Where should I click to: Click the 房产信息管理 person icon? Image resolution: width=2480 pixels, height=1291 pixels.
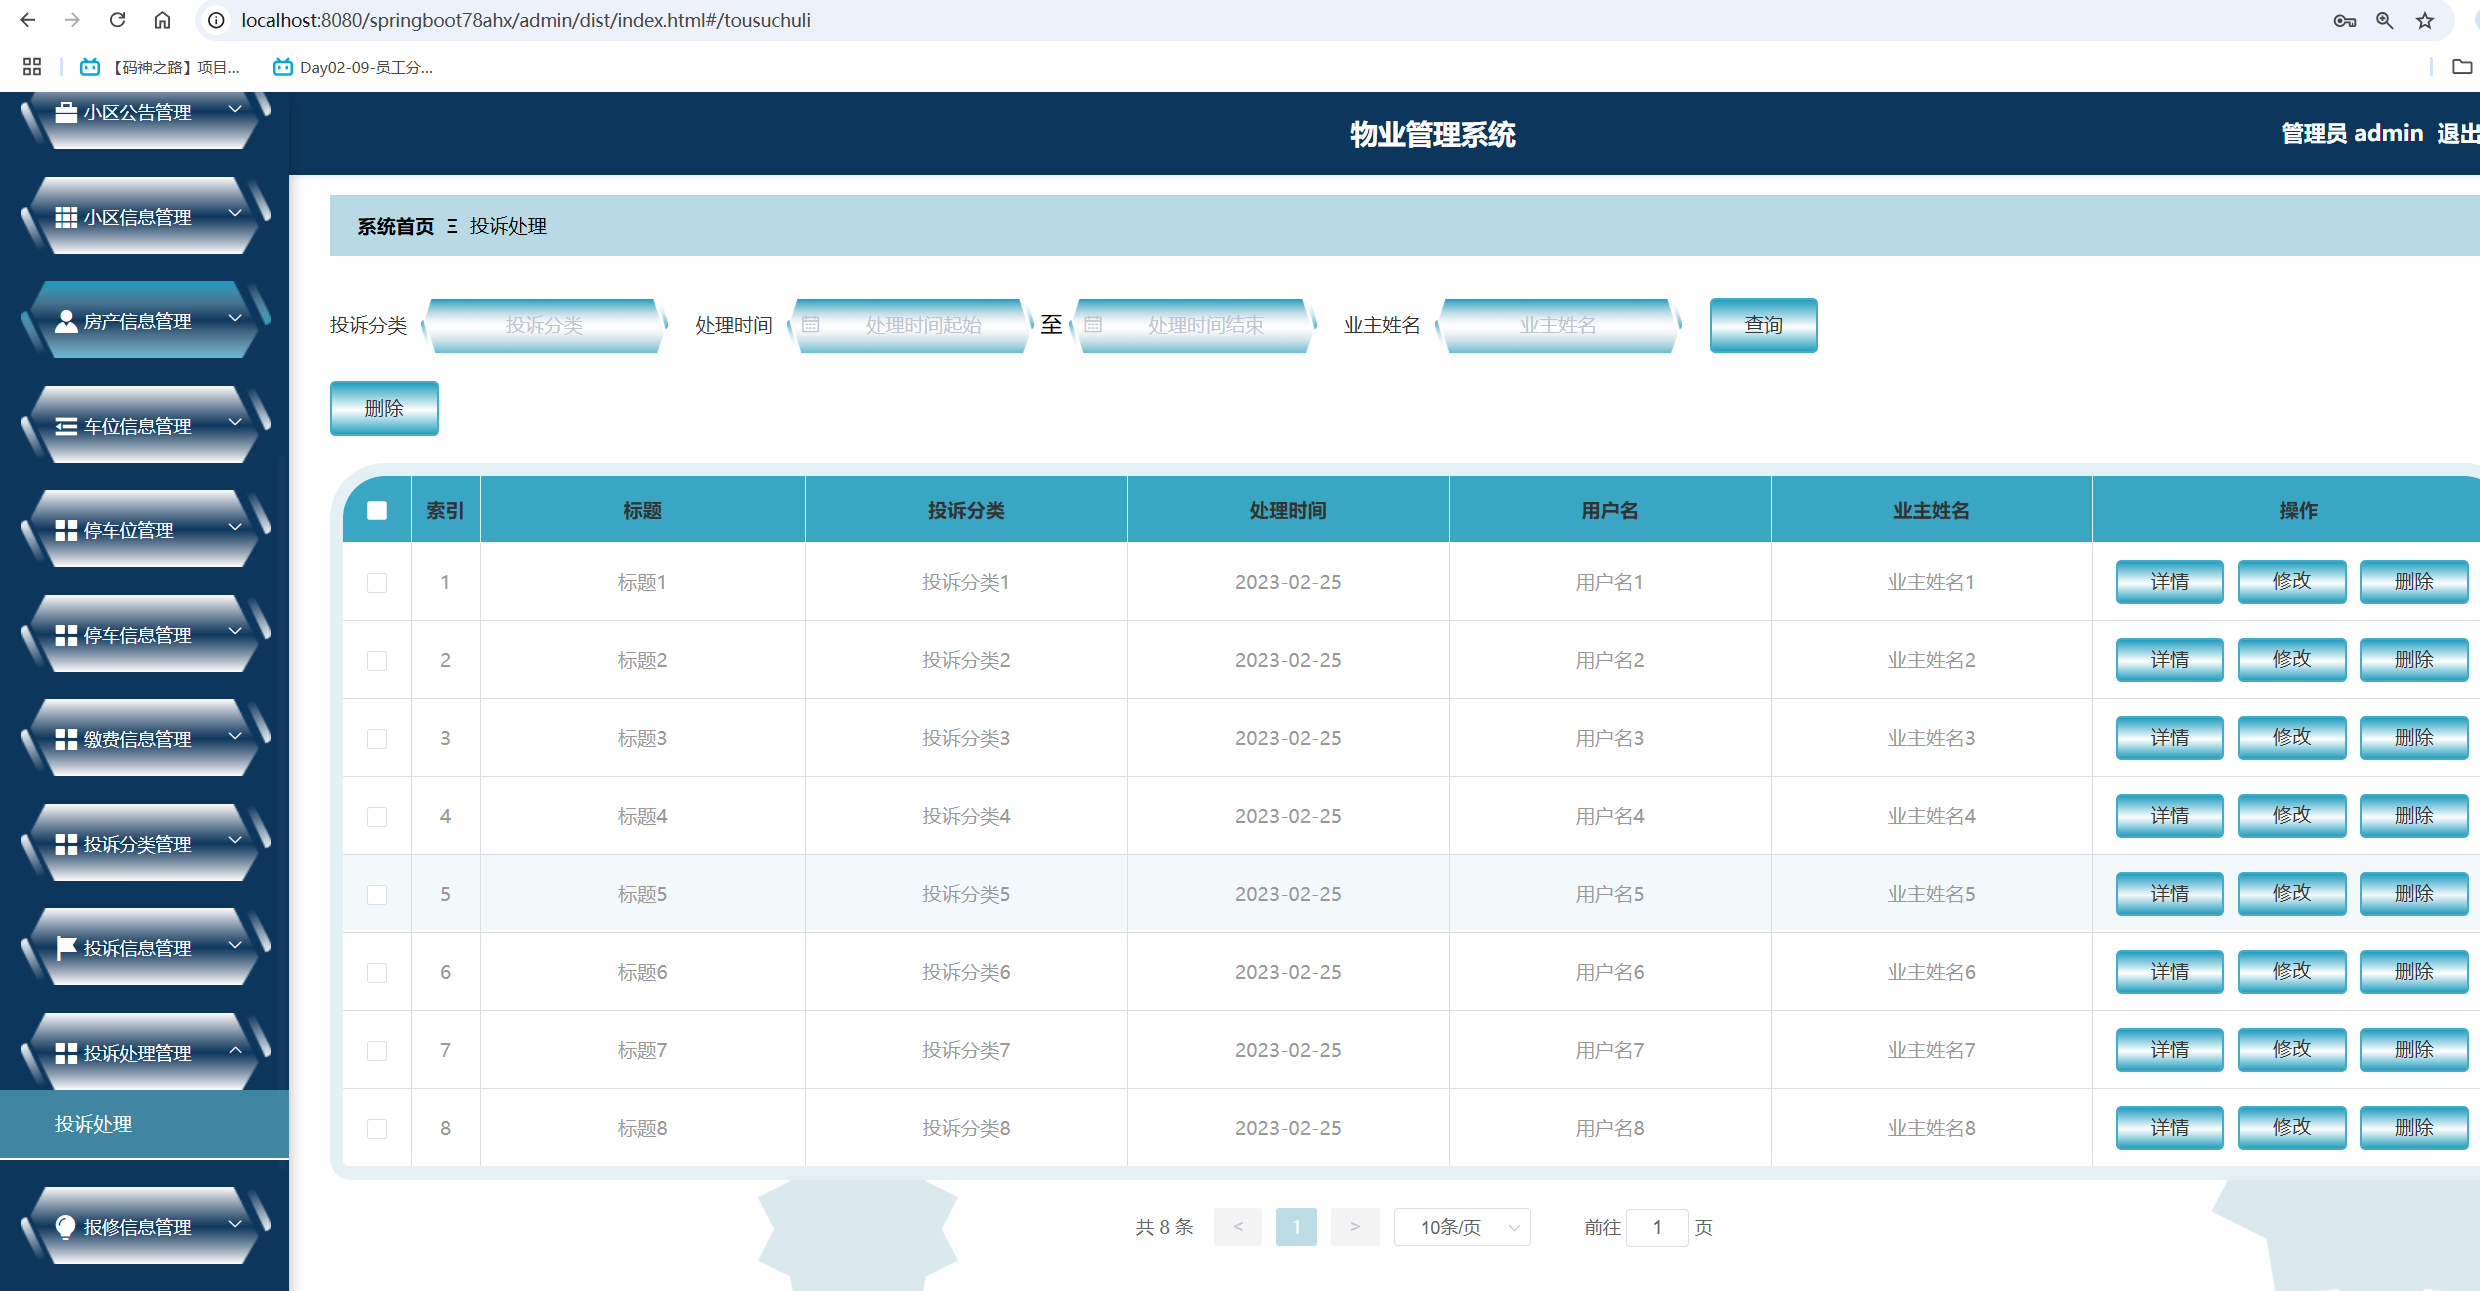[x=66, y=321]
